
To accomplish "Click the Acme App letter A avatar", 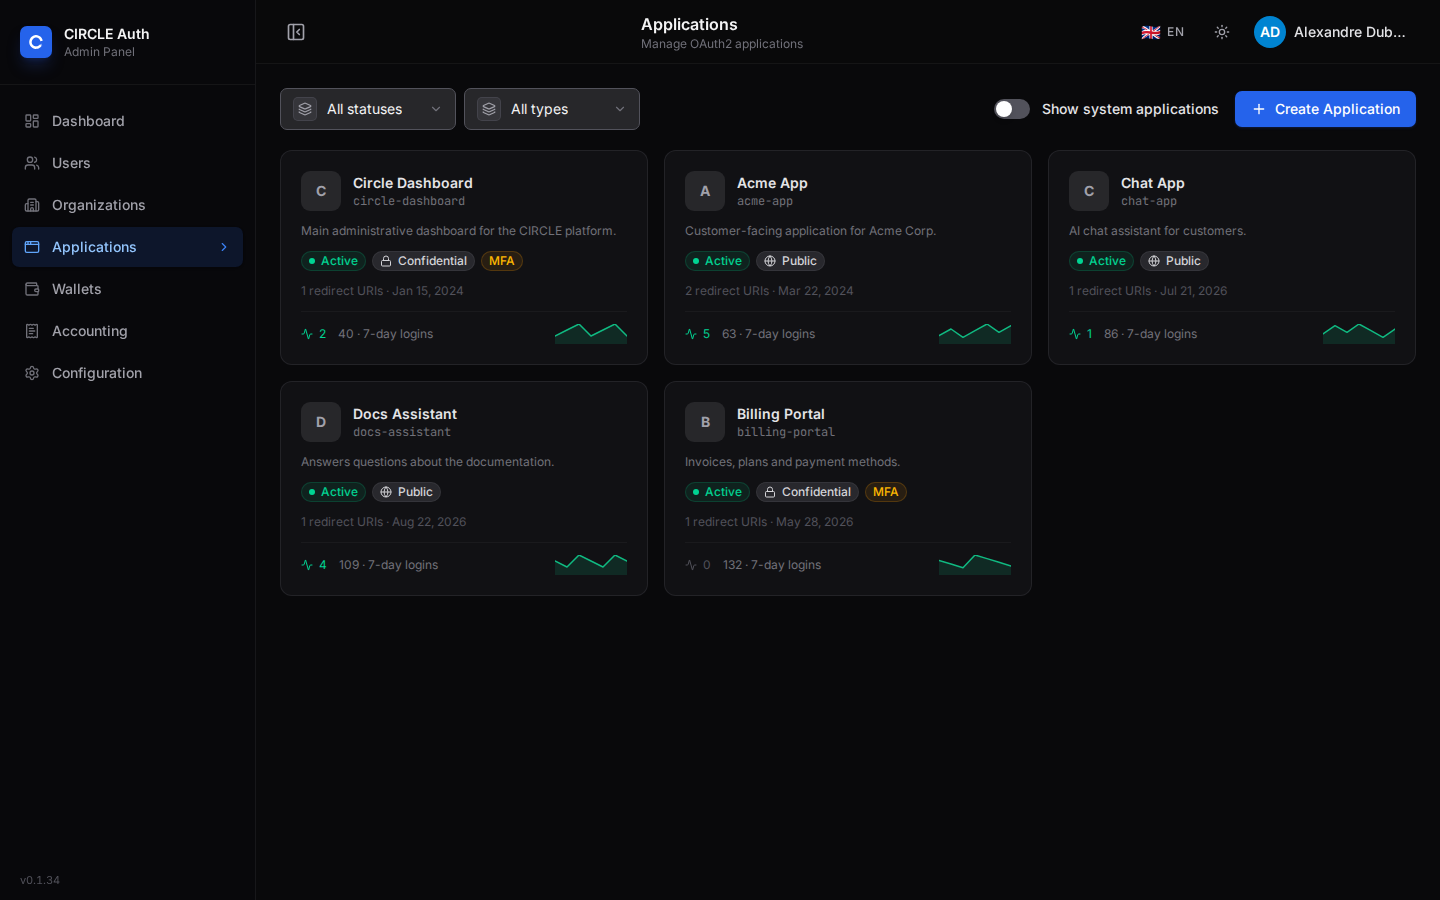I will tap(705, 191).
